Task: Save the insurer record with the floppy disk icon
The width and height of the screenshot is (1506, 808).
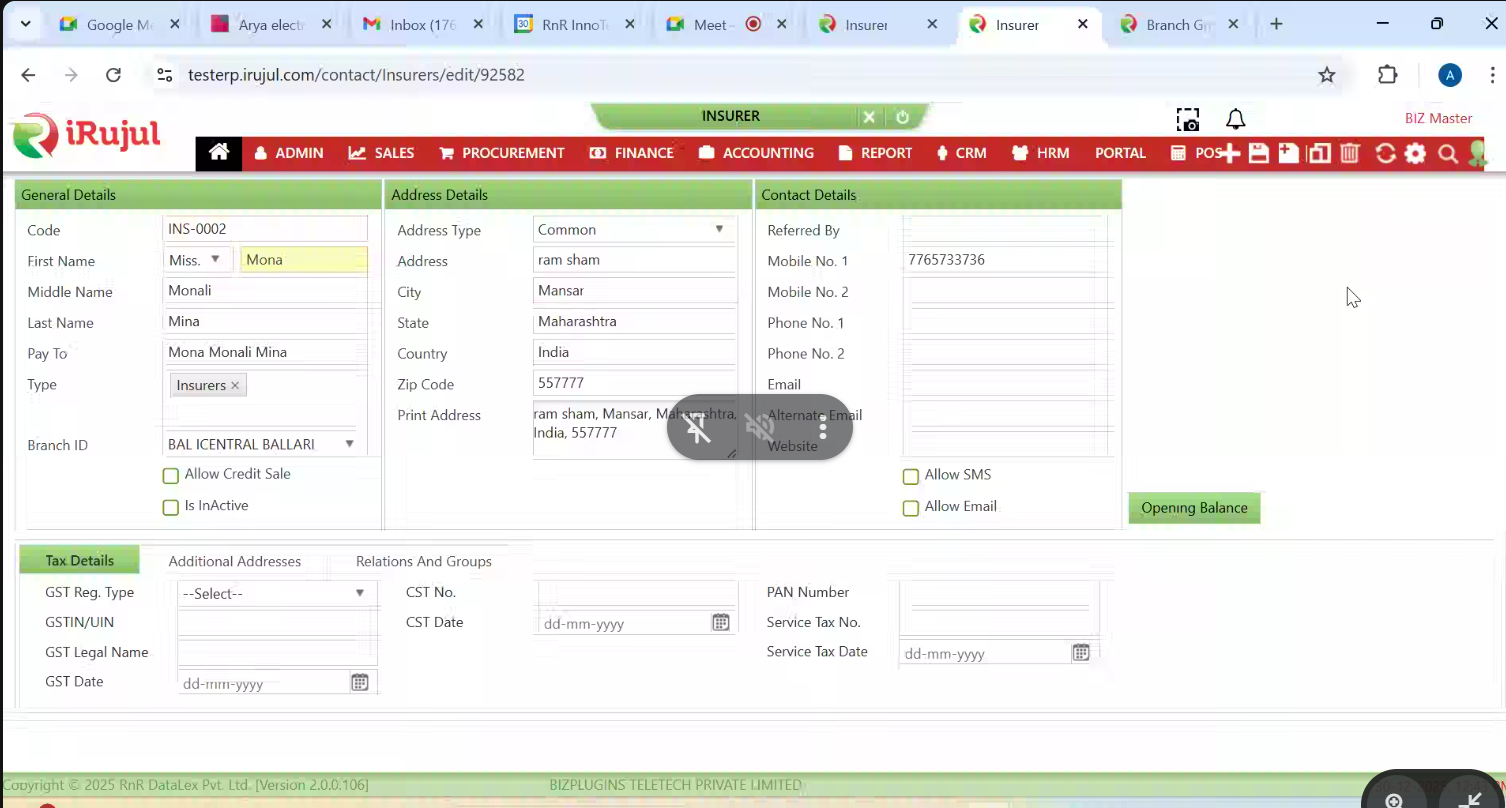Action: pyautogui.click(x=1259, y=153)
